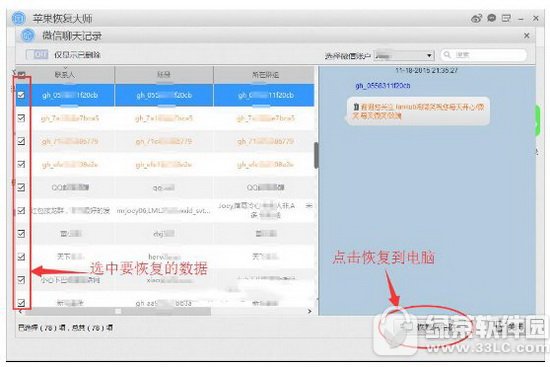550x367 pixels.
Task: Select the mrjoey06 account cell
Action: 164,211
